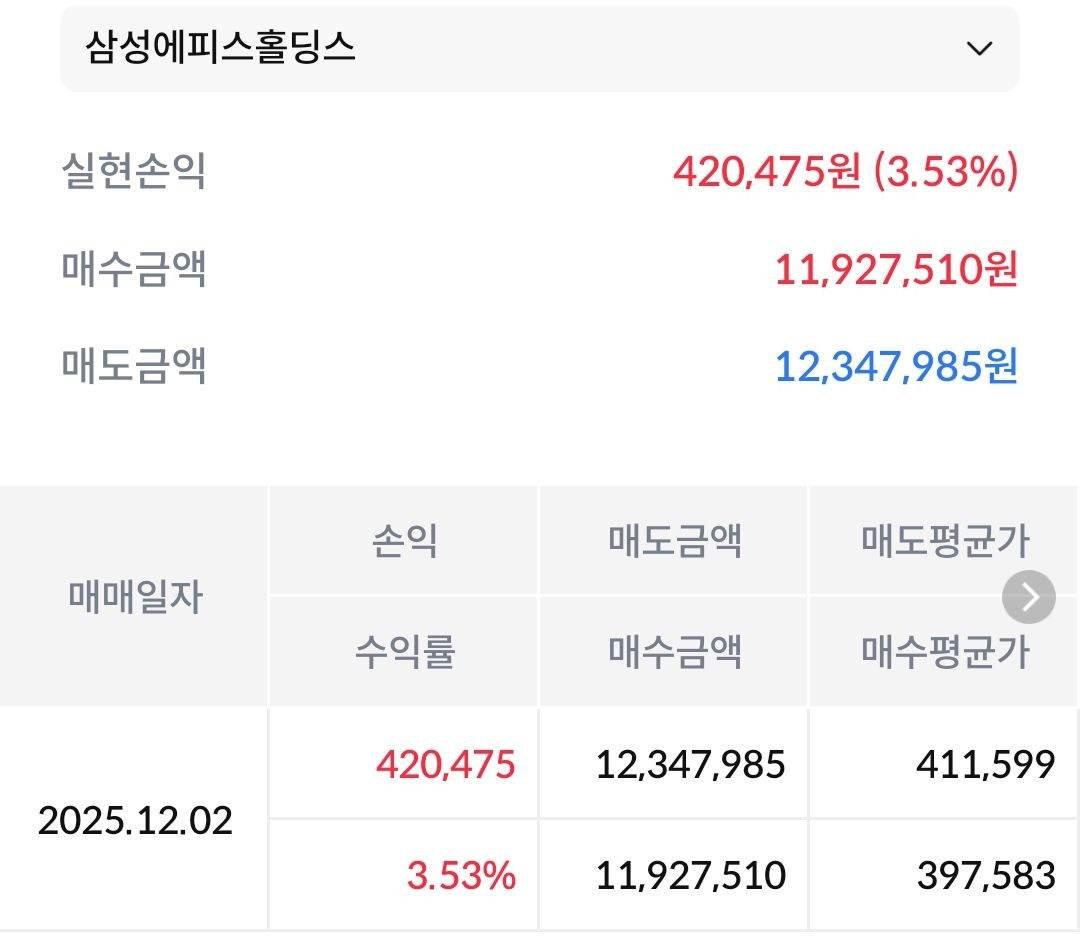Screen dimensions: 1080x944
Task: Select the 매도금액 table header
Action: point(675,542)
